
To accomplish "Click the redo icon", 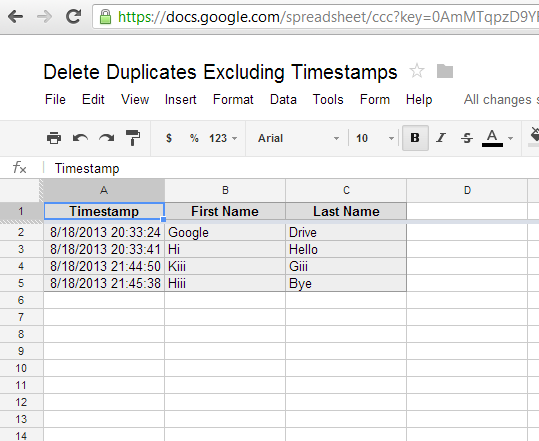I will pyautogui.click(x=107, y=138).
